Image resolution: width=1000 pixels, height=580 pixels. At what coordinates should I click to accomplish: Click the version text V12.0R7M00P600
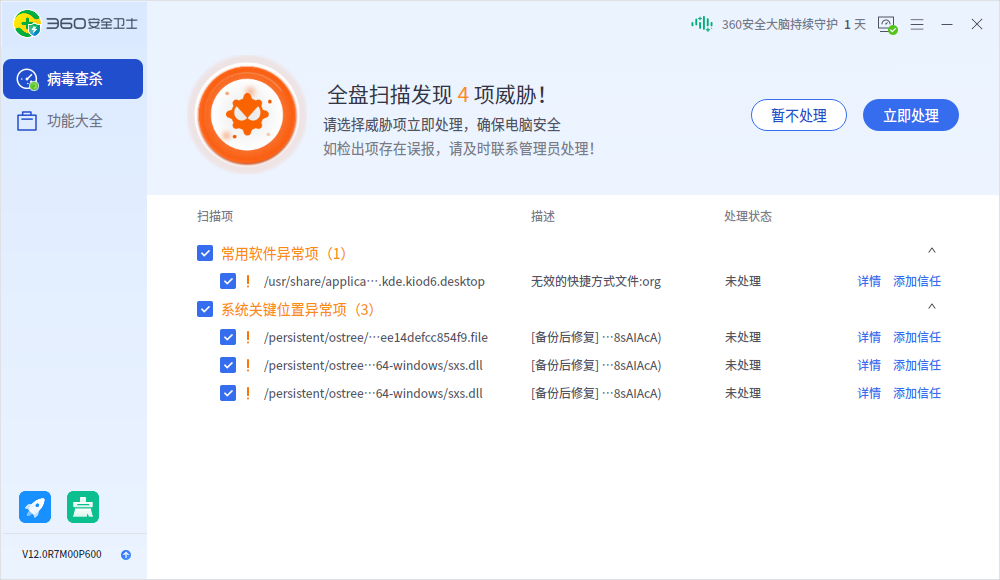(x=62, y=554)
